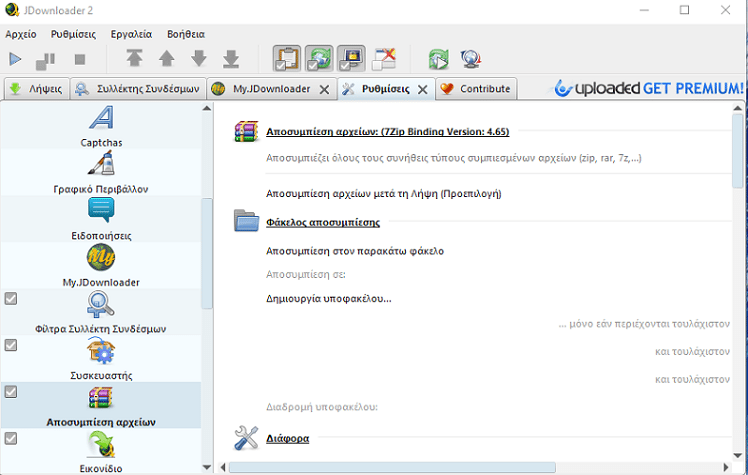Click the reconnect now green icon
The height and width of the screenshot is (475, 748).
(439, 59)
